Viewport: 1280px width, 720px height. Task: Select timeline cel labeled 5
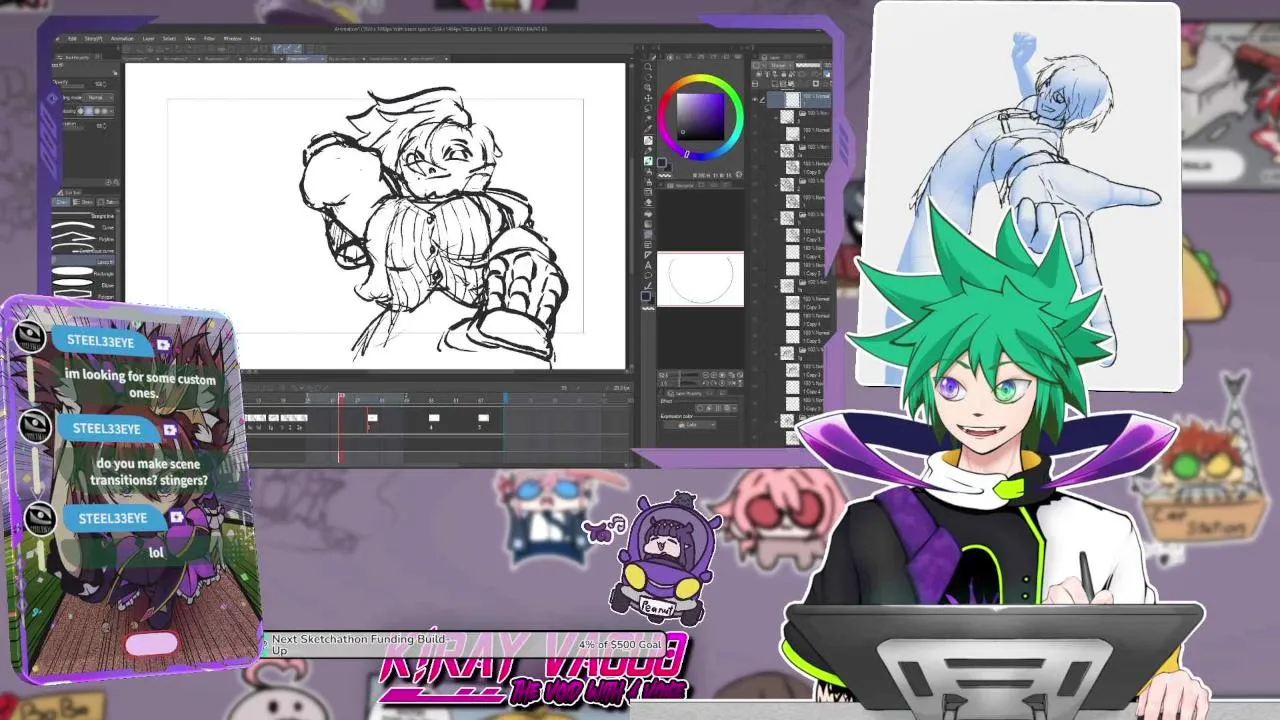(x=483, y=419)
